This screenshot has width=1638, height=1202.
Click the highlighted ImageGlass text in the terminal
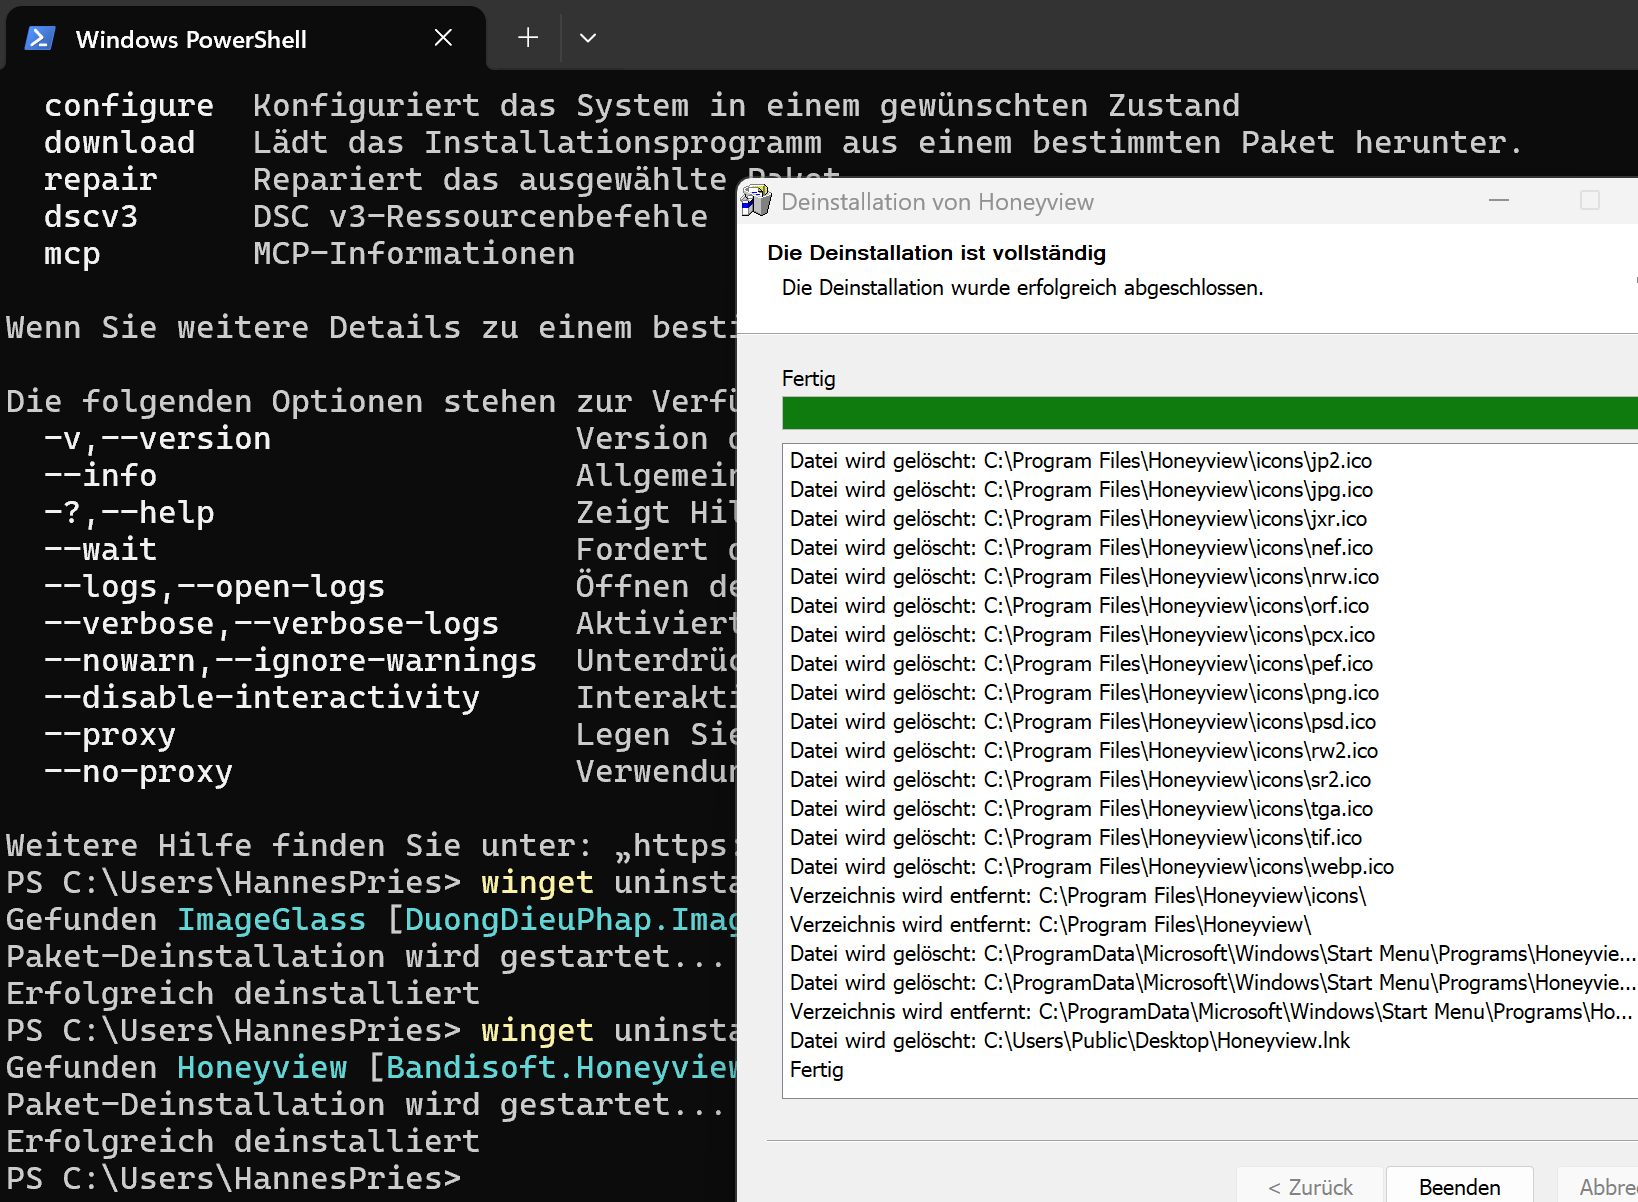271,918
